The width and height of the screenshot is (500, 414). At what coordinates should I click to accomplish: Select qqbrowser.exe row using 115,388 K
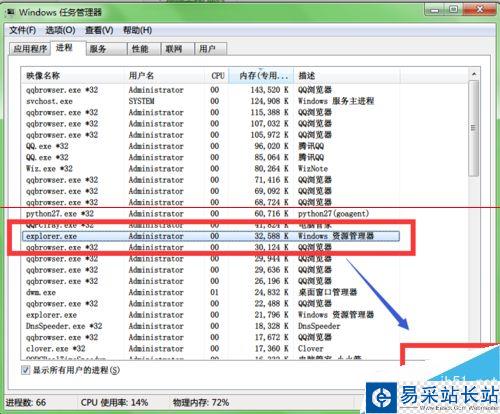tap(211, 112)
